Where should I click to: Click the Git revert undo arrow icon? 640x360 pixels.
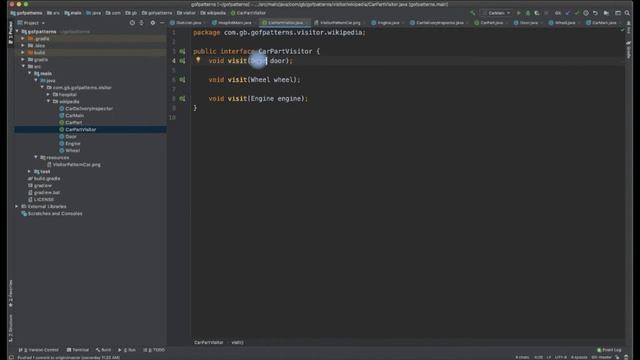(596, 13)
